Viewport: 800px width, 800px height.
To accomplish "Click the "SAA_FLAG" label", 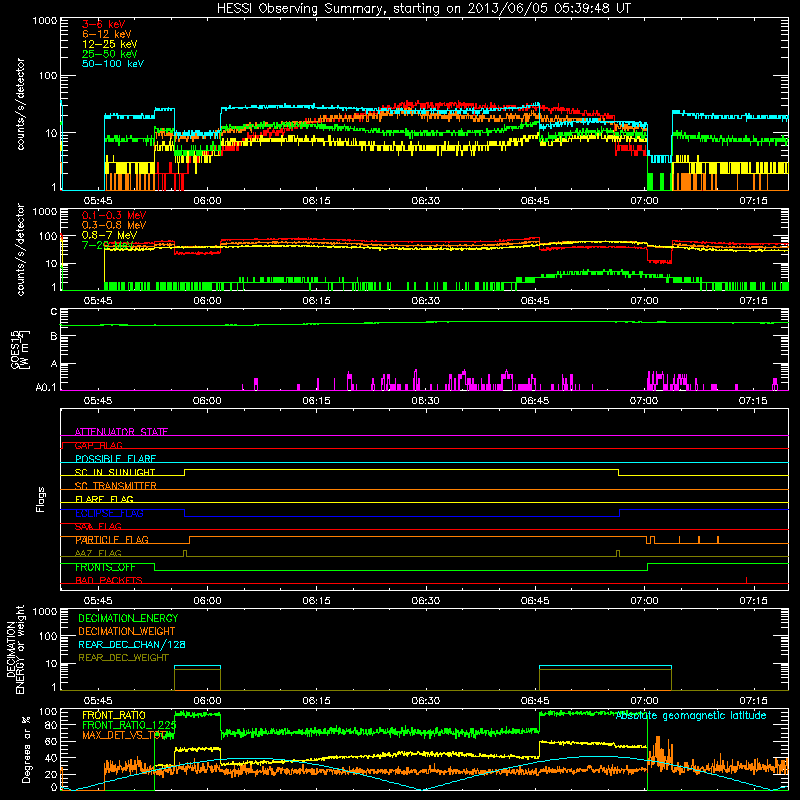I will click(x=98, y=527).
